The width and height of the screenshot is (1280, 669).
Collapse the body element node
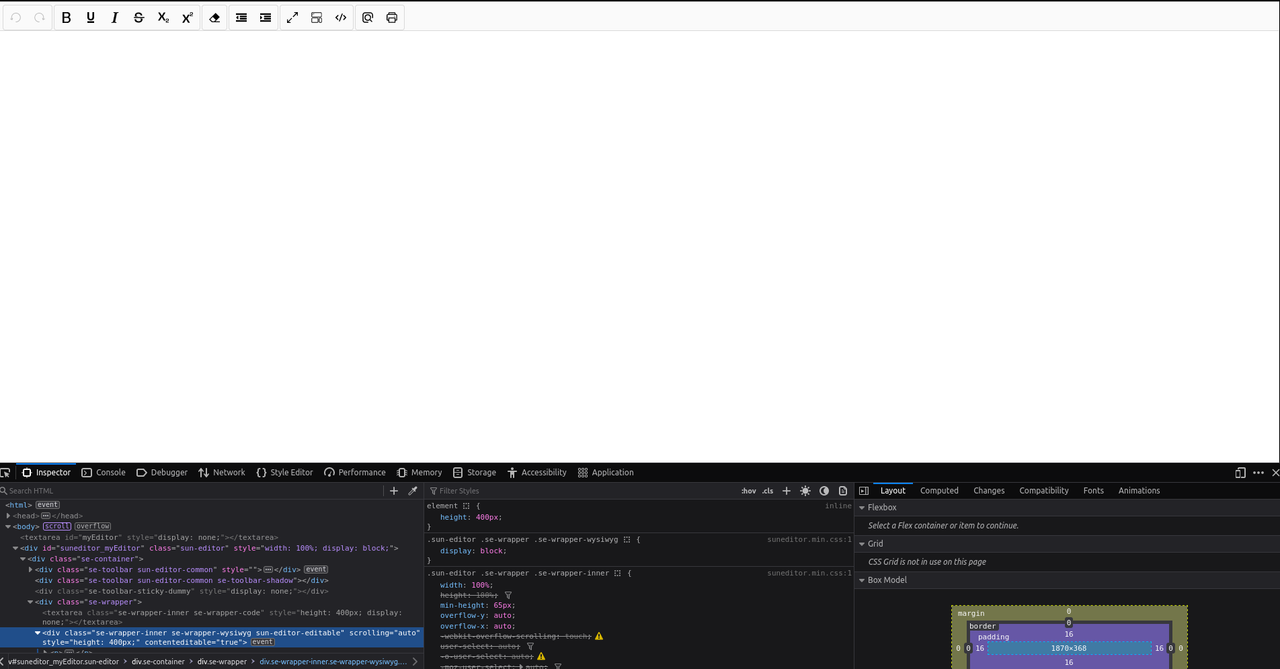9,526
